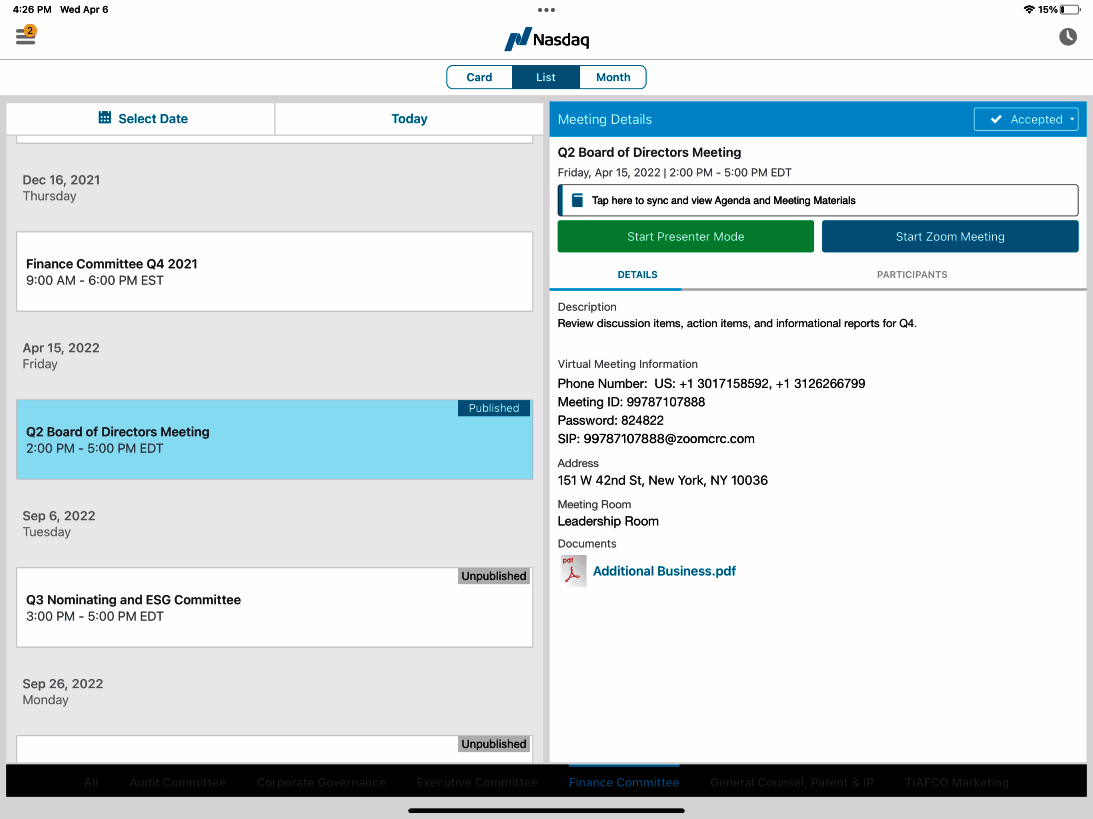Switch to Month view

coord(613,77)
